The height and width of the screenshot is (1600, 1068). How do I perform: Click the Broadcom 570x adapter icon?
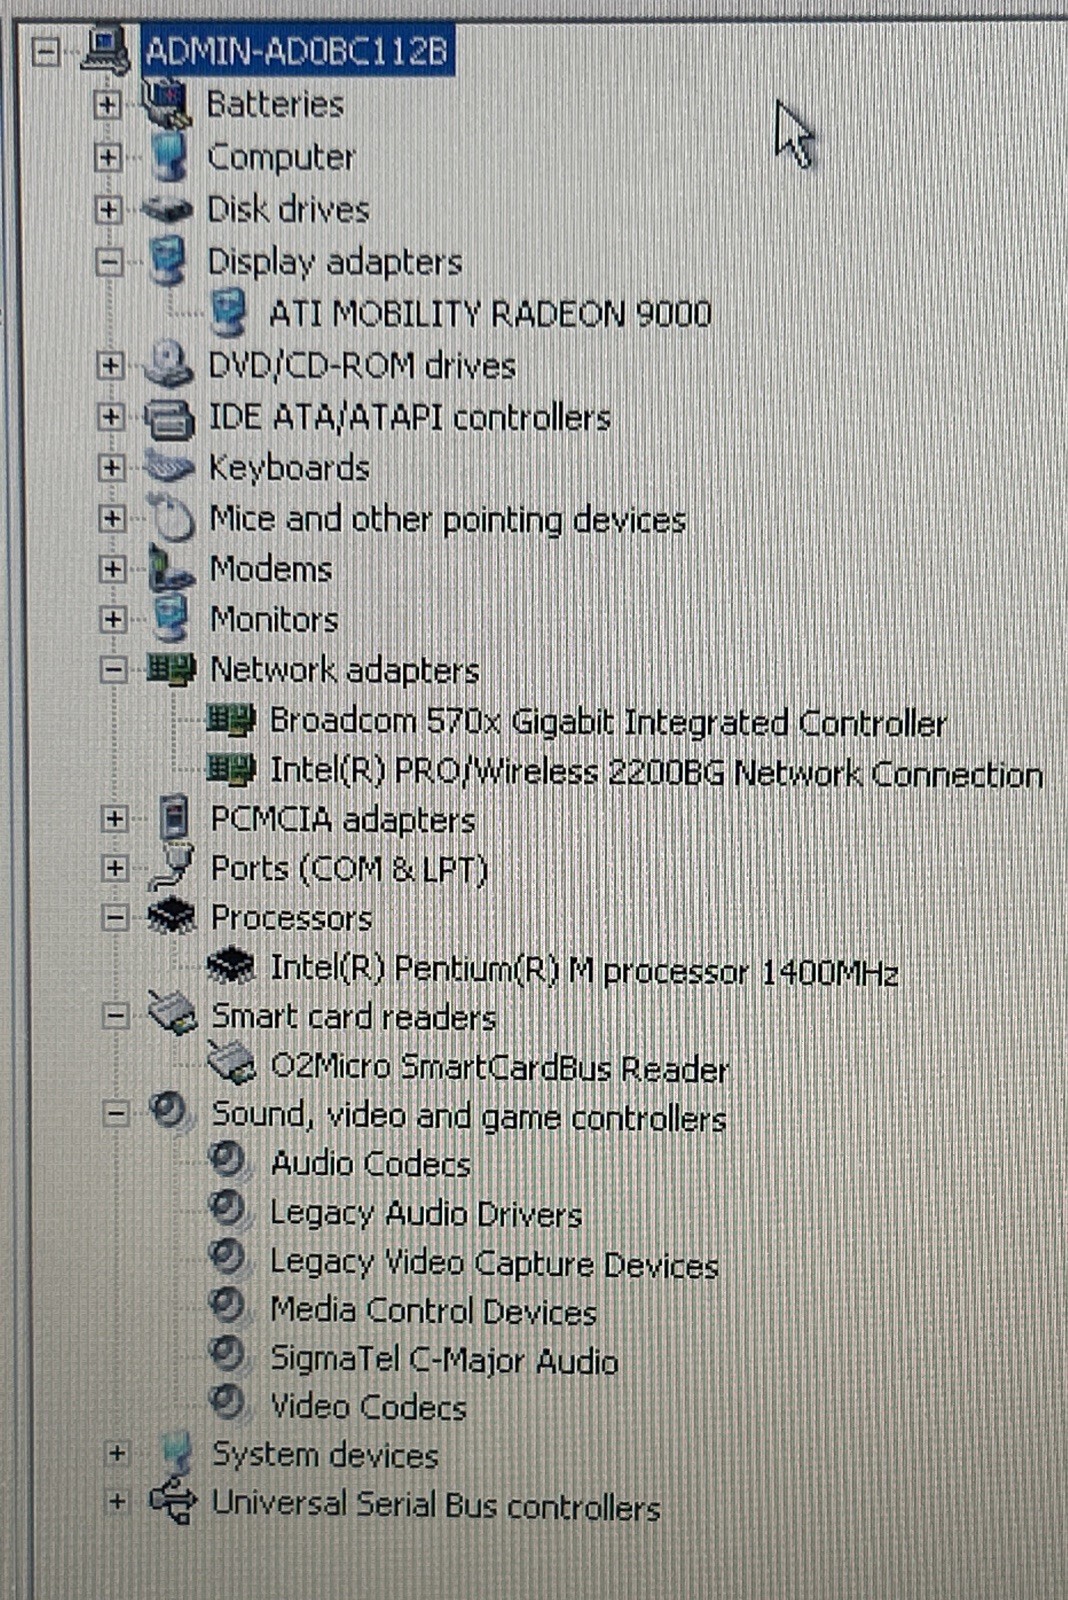[x=231, y=719]
